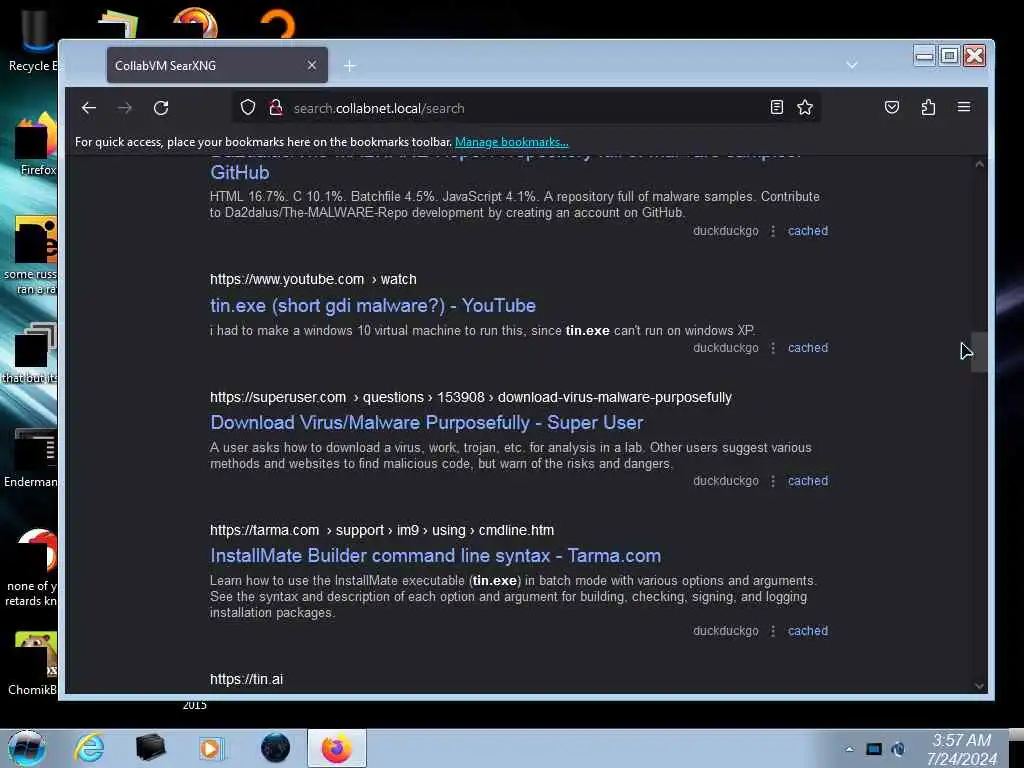Show hidden system tray icons
1024x768 pixels.
coord(849,750)
